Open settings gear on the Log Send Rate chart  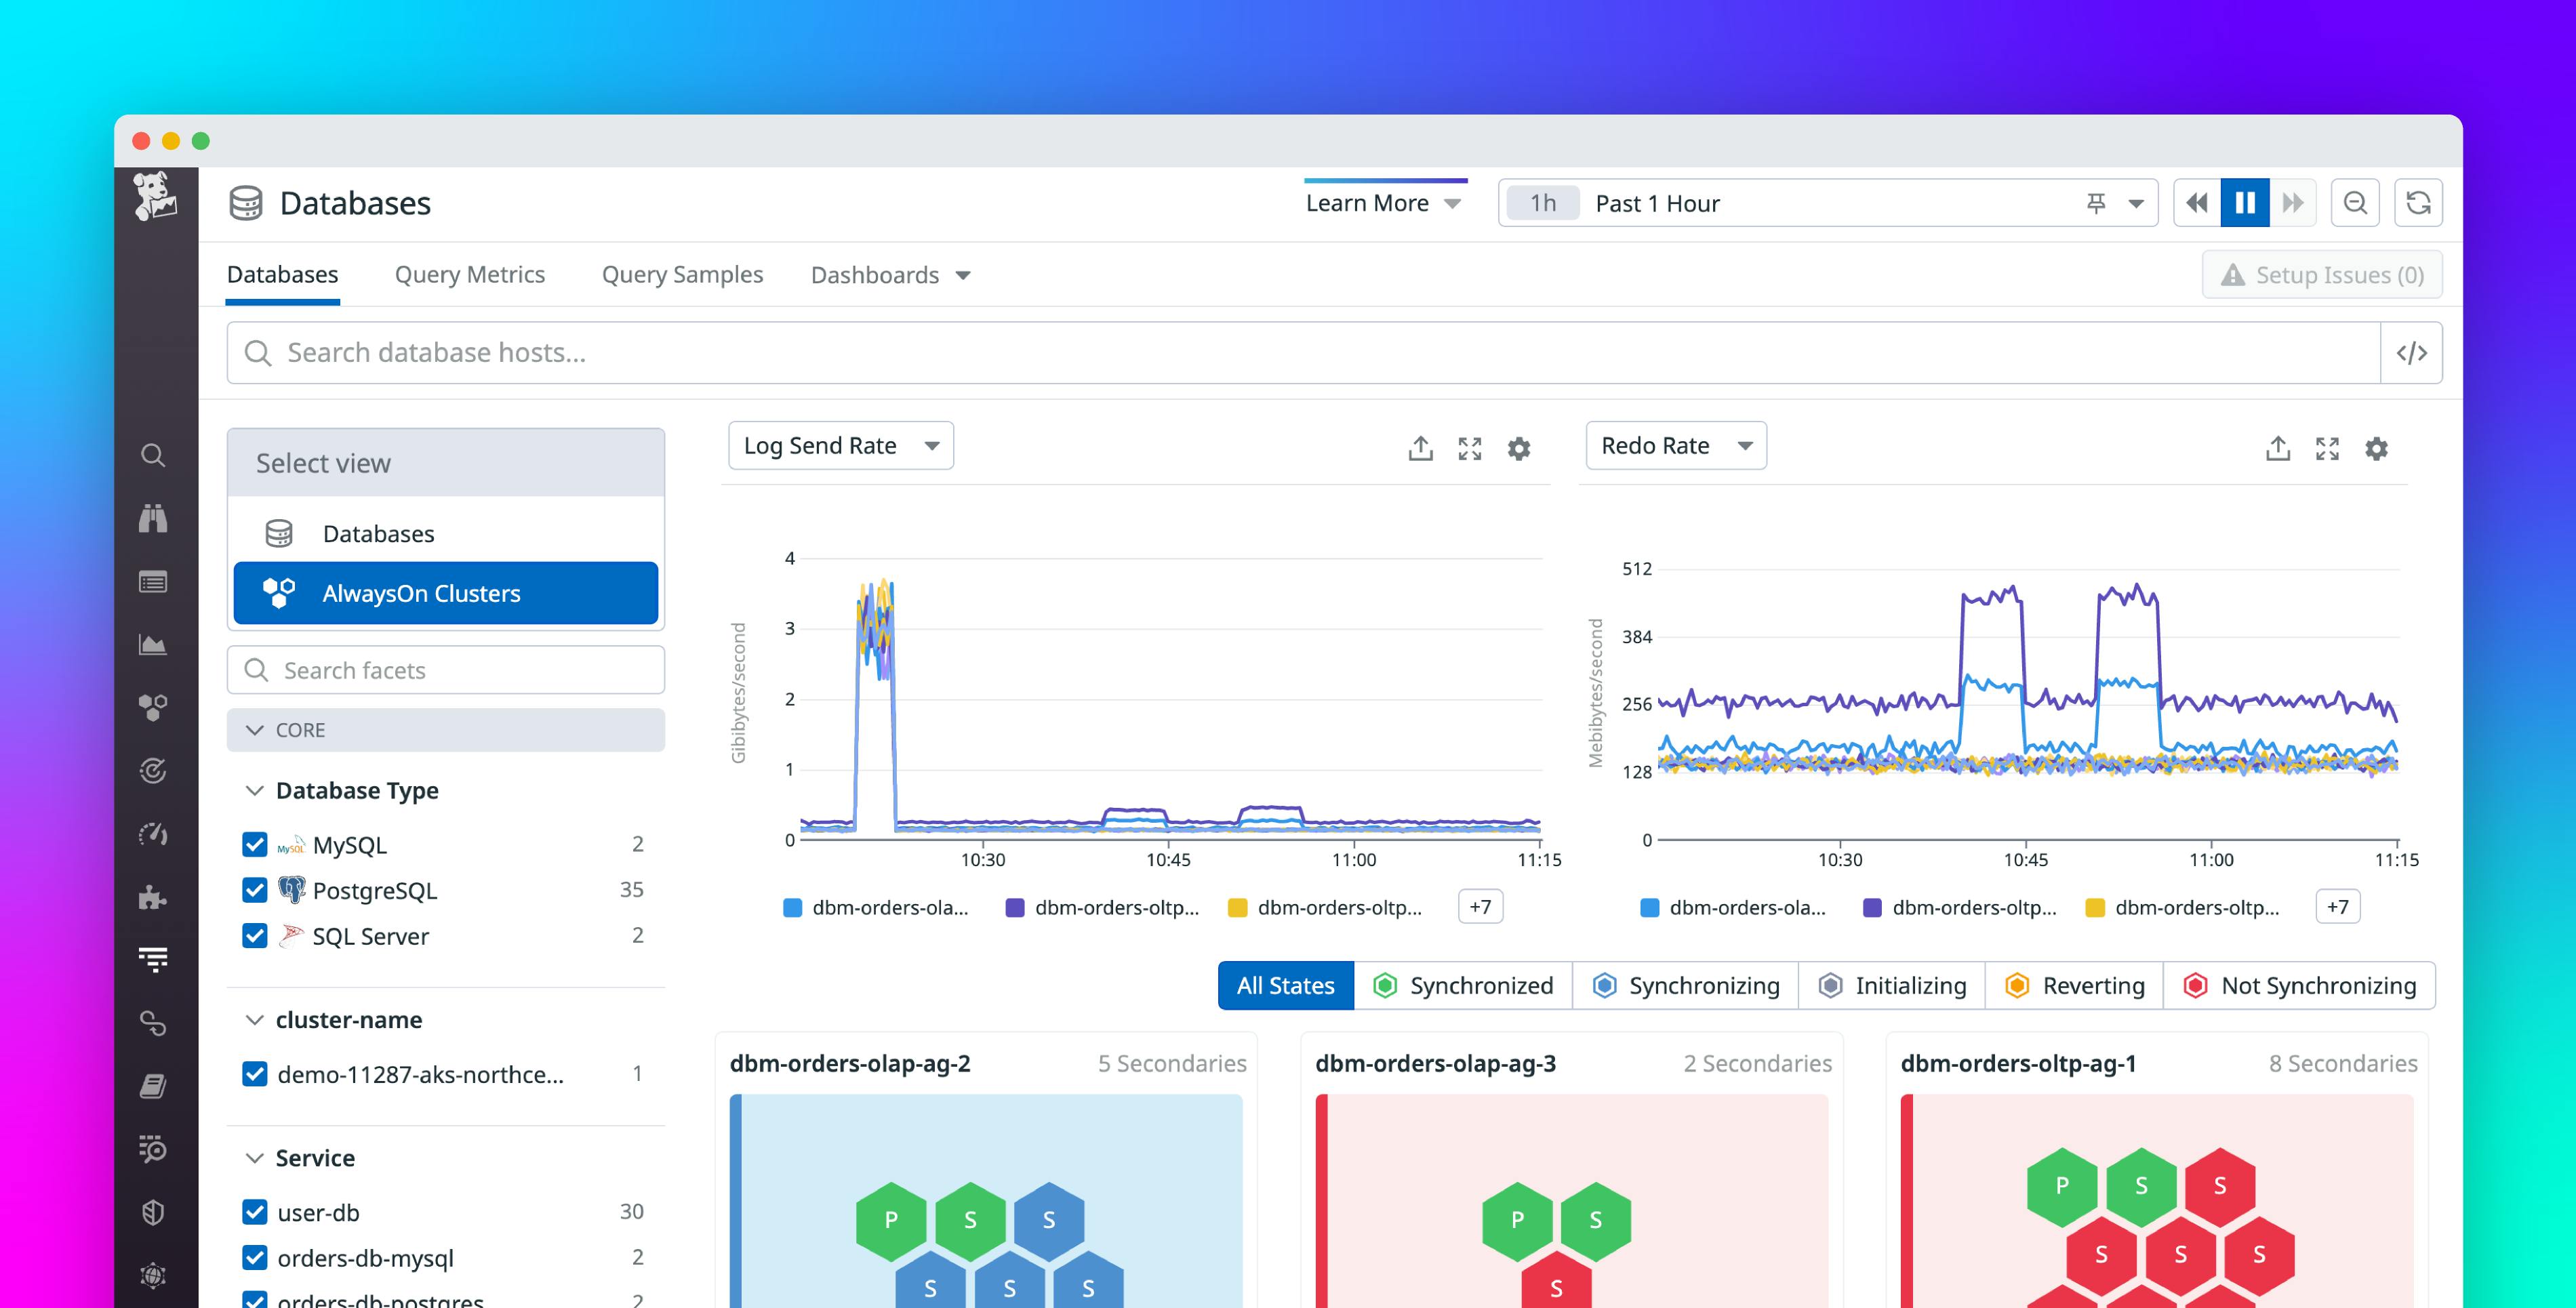tap(1519, 449)
